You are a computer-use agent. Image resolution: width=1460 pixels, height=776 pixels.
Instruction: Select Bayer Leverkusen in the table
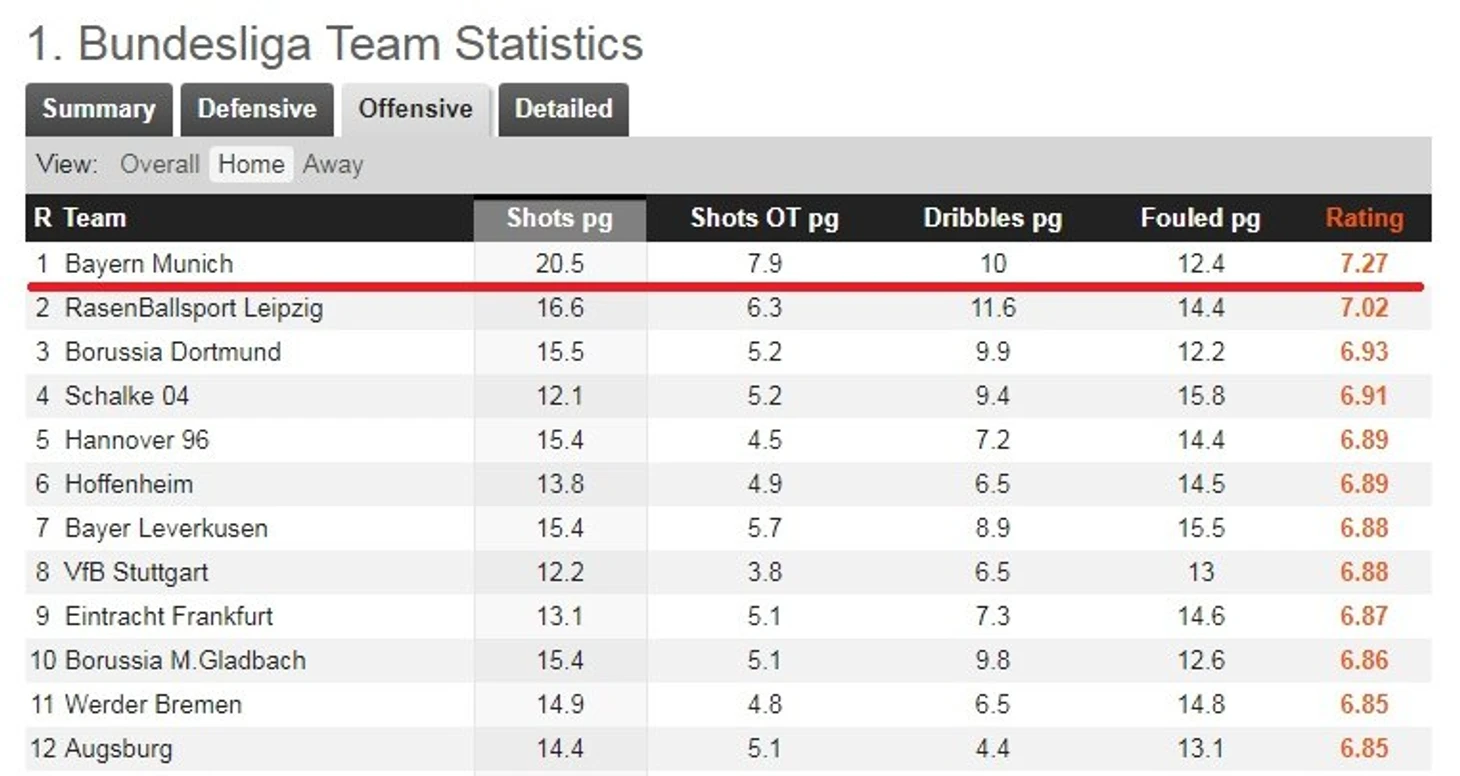pos(166,528)
